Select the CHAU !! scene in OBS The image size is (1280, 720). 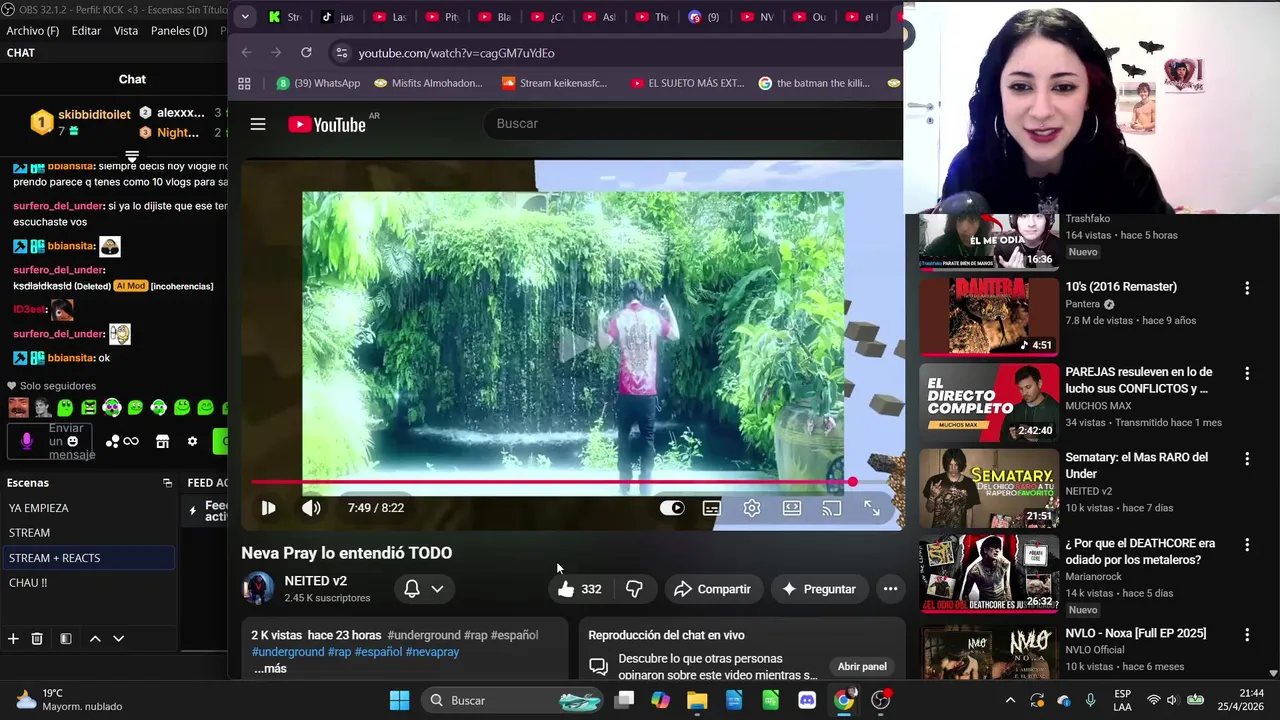pyautogui.click(x=87, y=583)
